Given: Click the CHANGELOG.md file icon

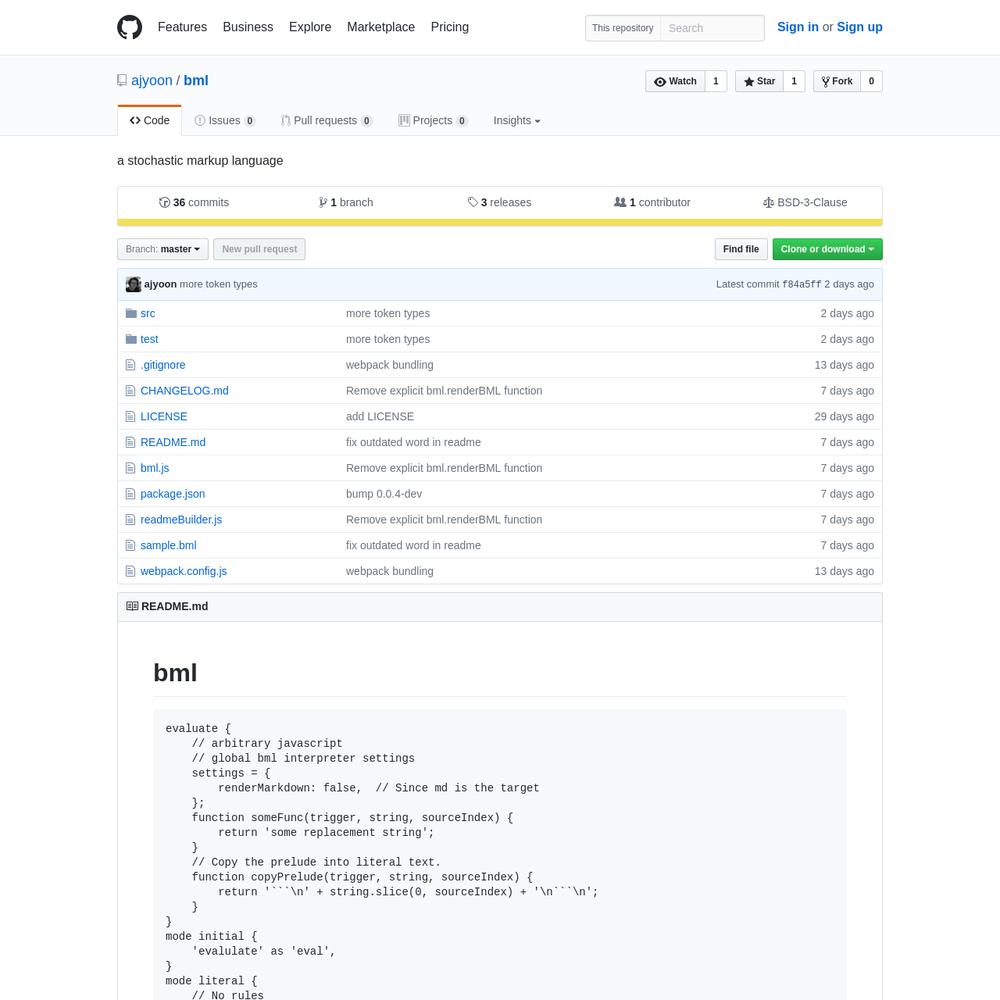Looking at the screenshot, I should pos(130,391).
